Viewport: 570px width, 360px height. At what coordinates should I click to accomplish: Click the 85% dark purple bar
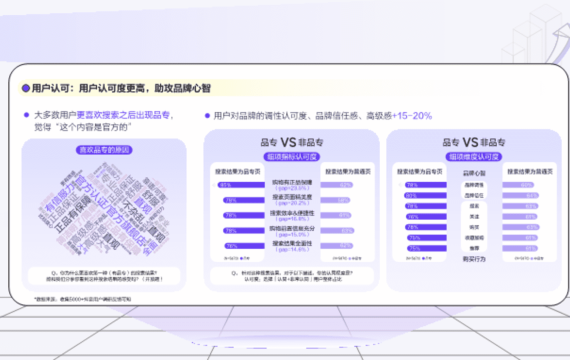[x=241, y=185]
